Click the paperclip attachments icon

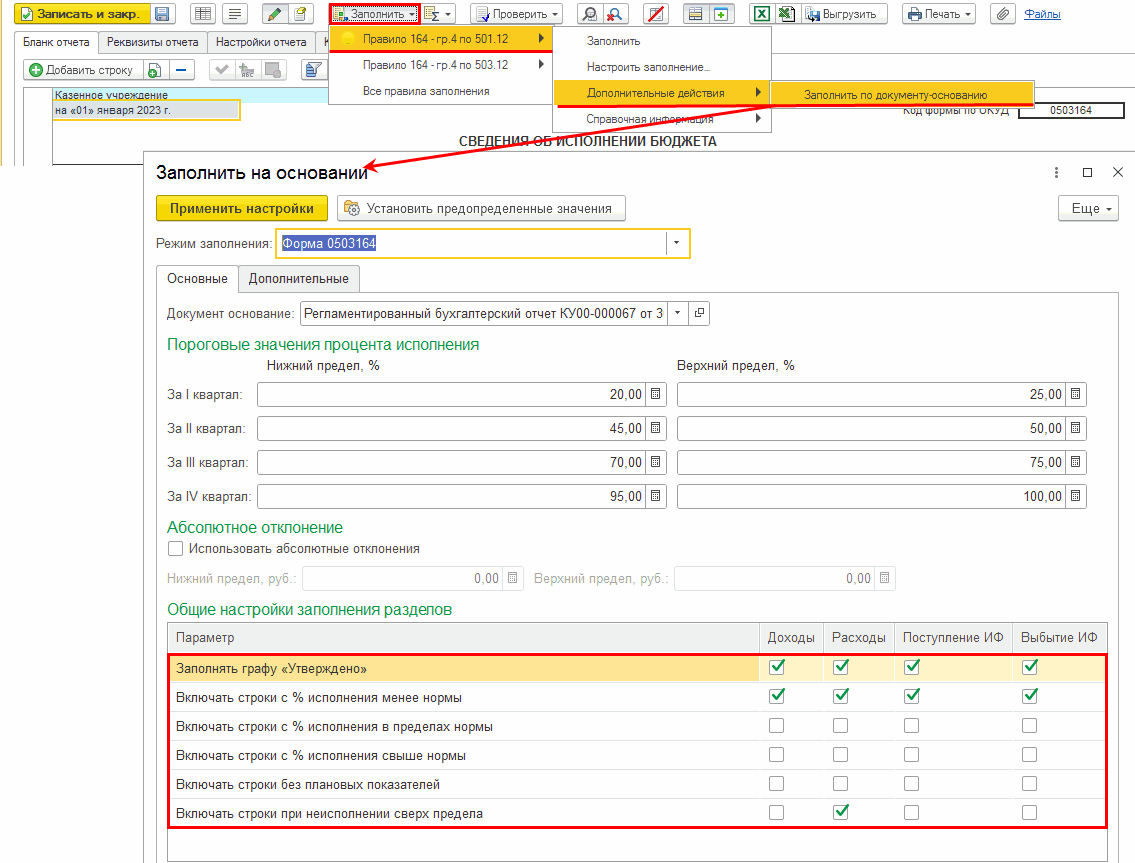tap(1002, 14)
